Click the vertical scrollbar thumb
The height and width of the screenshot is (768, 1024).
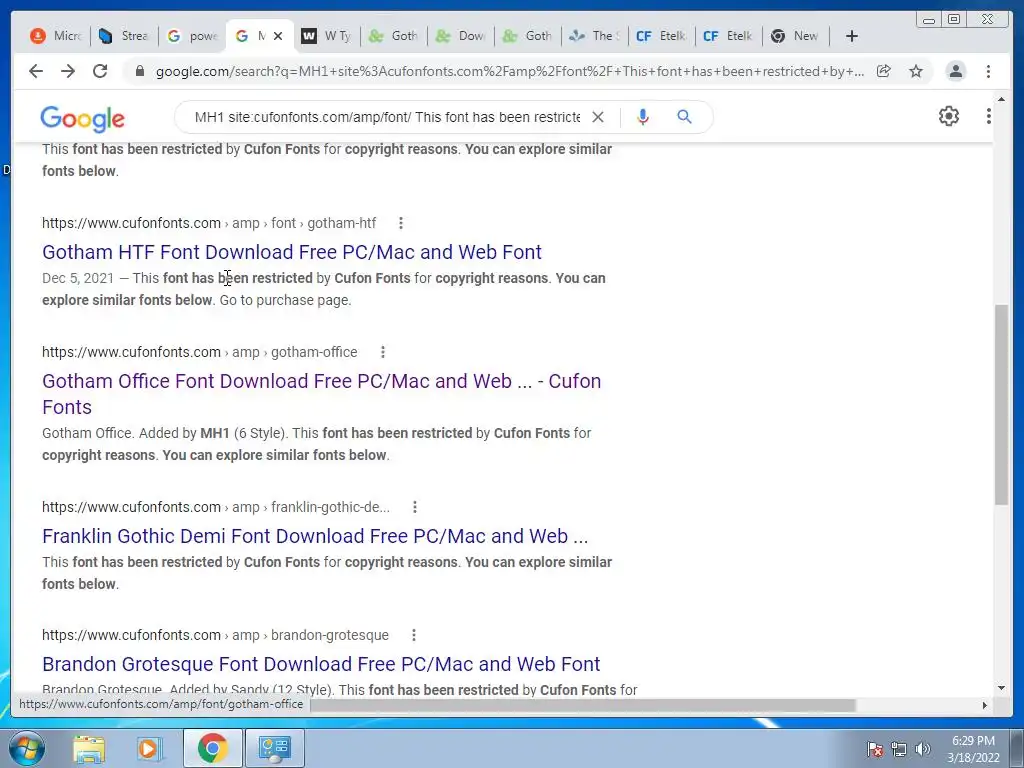1001,404
